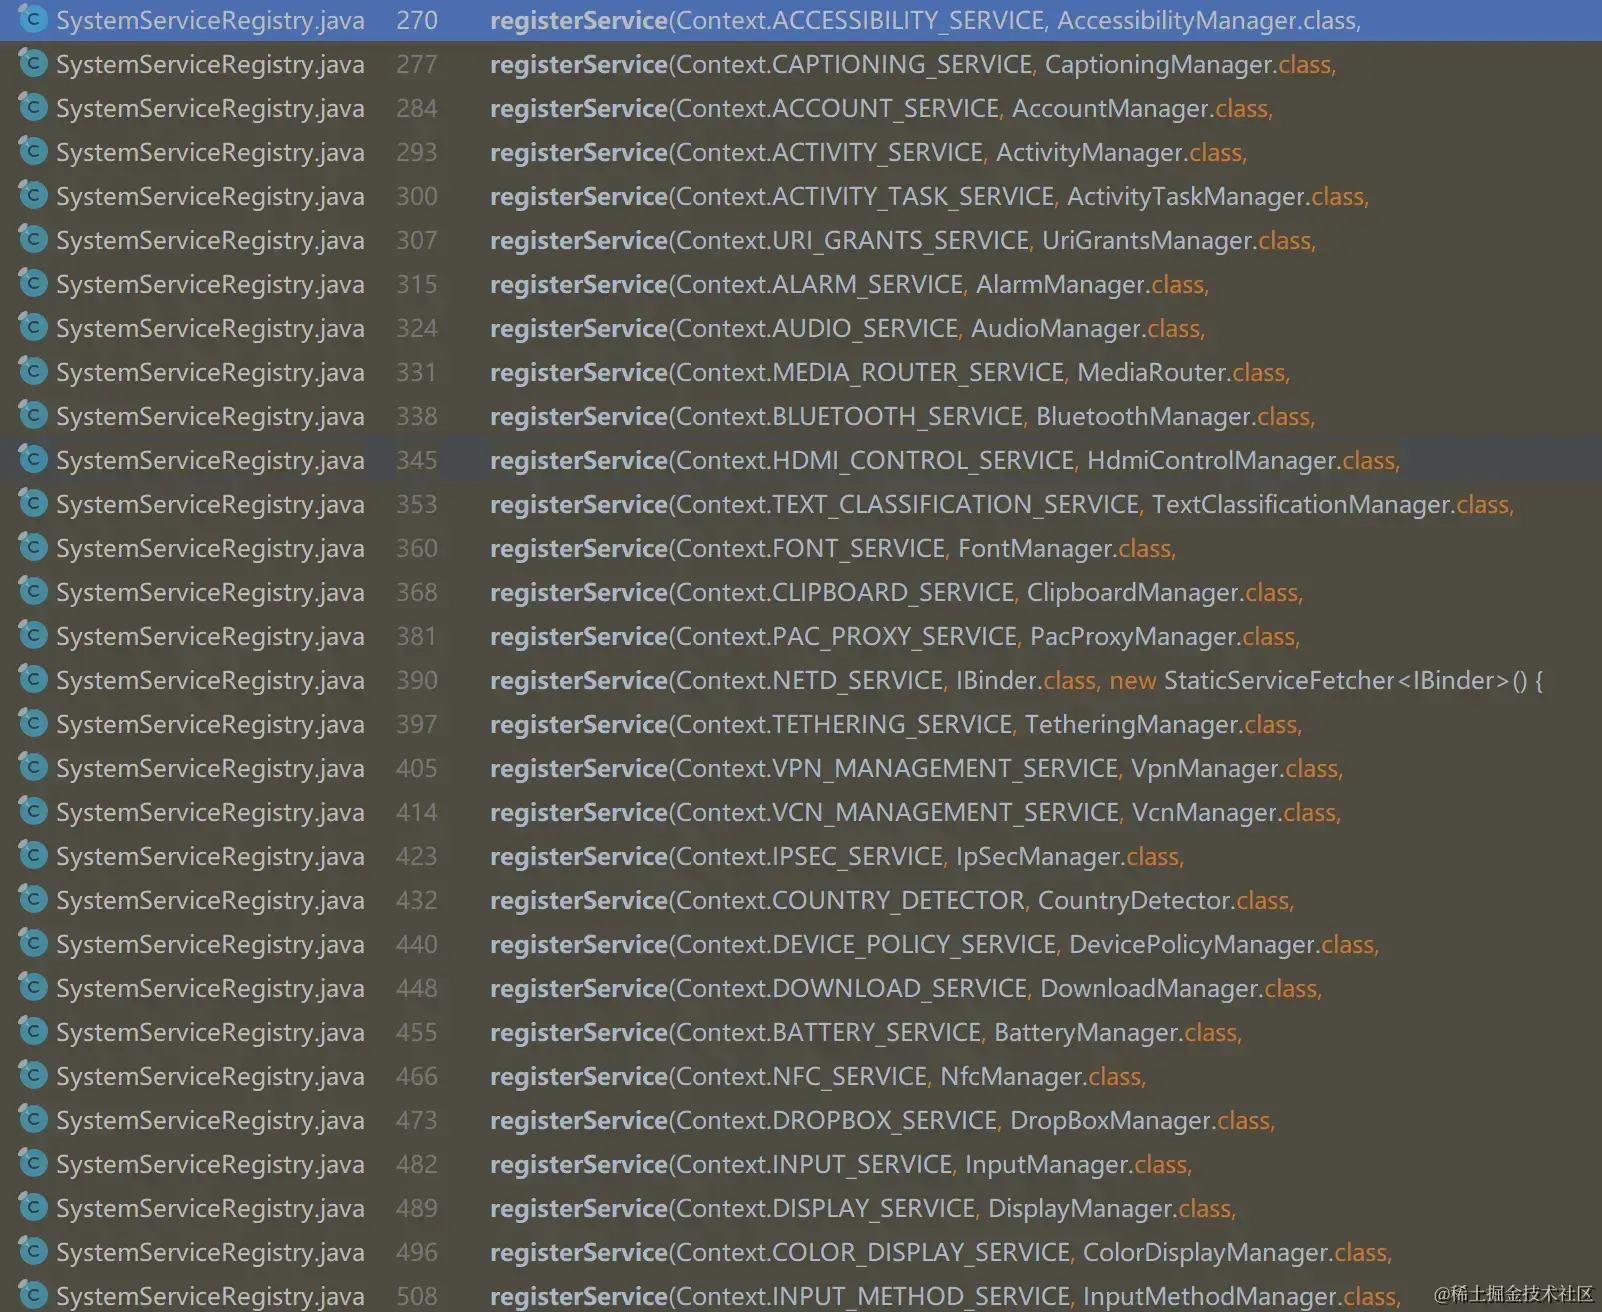Click the class icon on line 353 row

point(33,503)
